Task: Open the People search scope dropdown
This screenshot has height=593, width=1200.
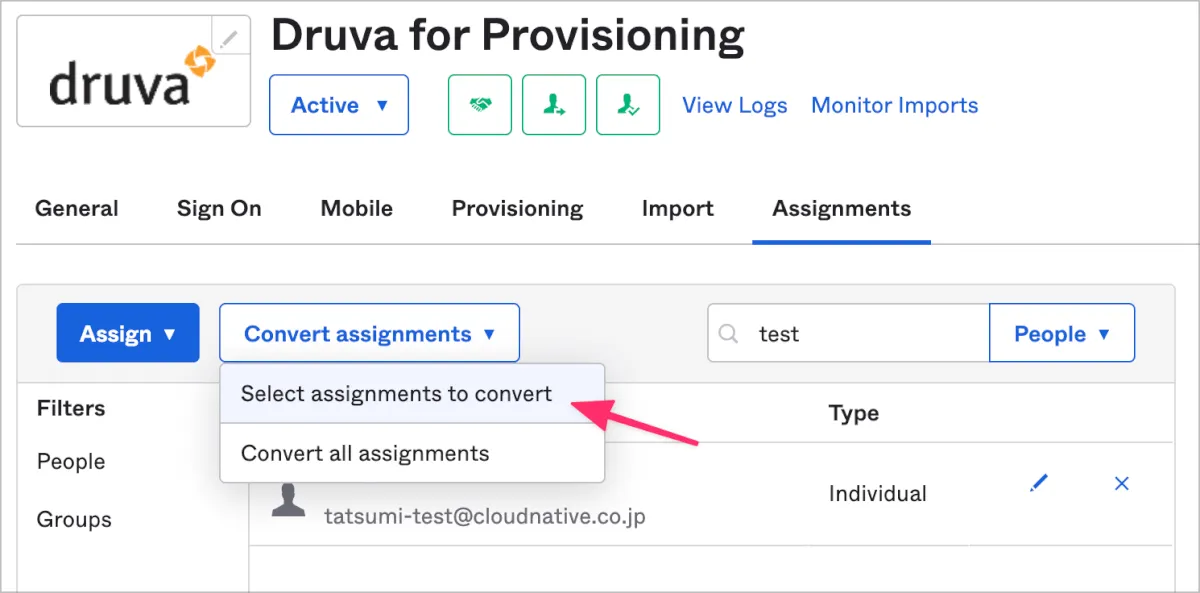Action: coord(1061,334)
